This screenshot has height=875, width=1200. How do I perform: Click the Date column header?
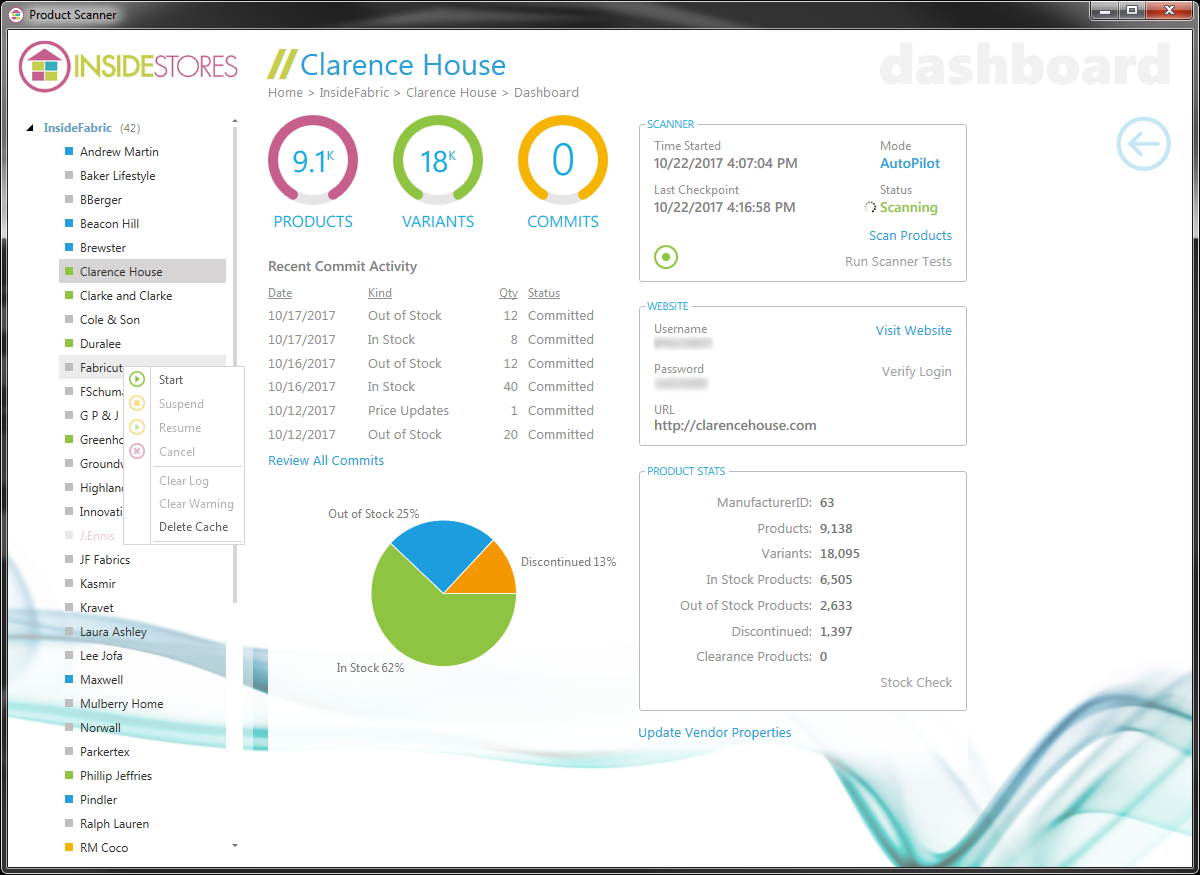[280, 294]
